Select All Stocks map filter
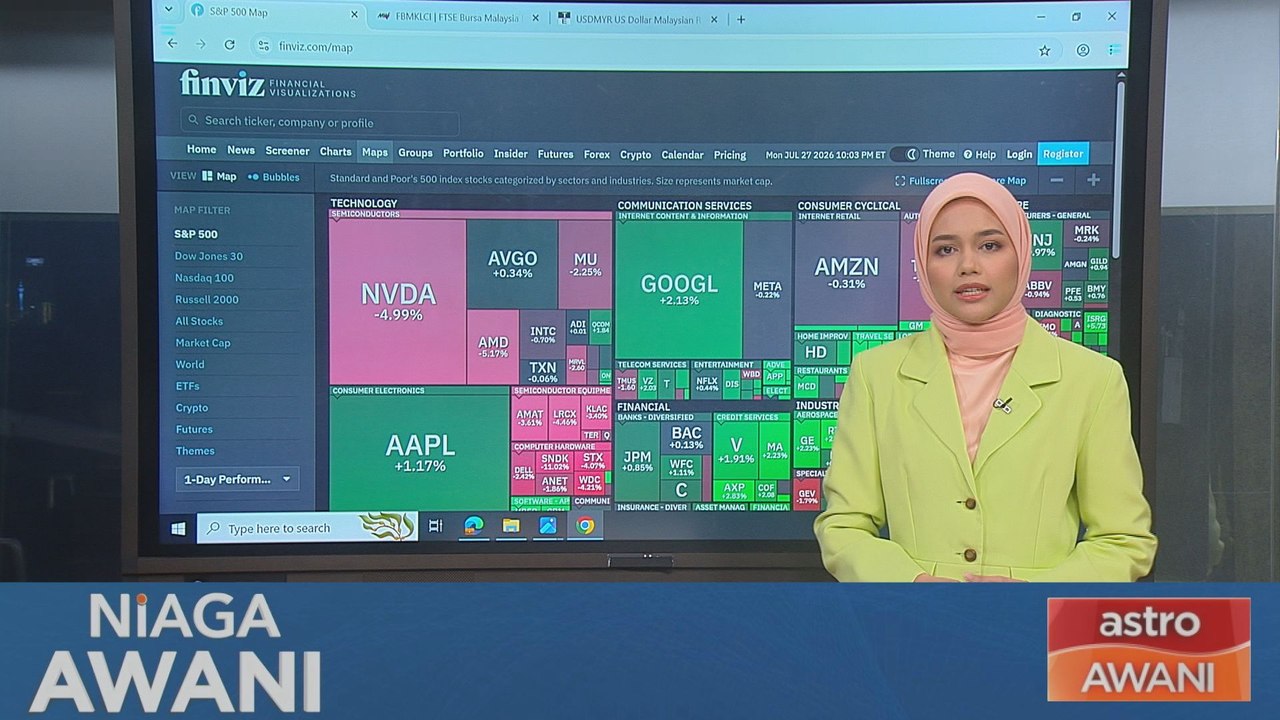Image resolution: width=1280 pixels, height=720 pixels. coord(199,321)
